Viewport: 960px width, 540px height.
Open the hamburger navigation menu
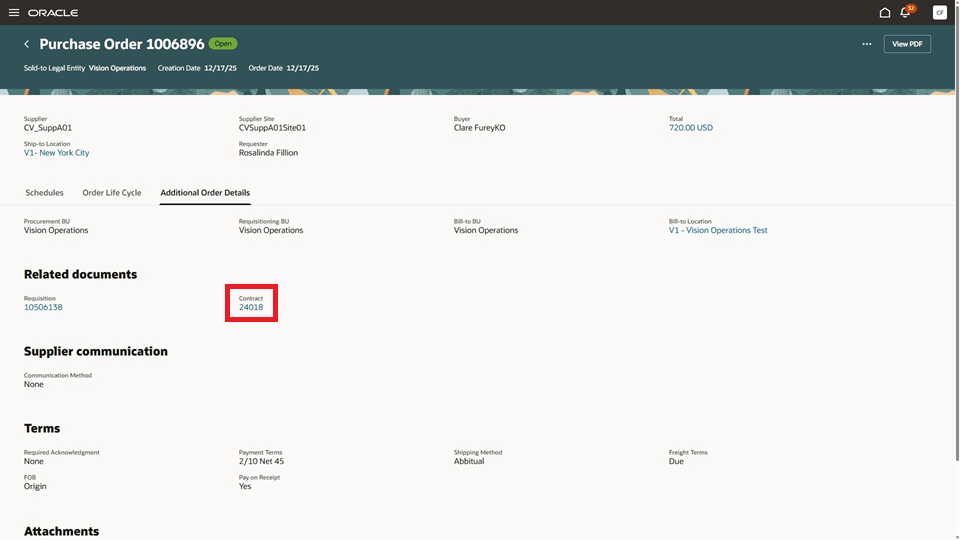(13, 12)
